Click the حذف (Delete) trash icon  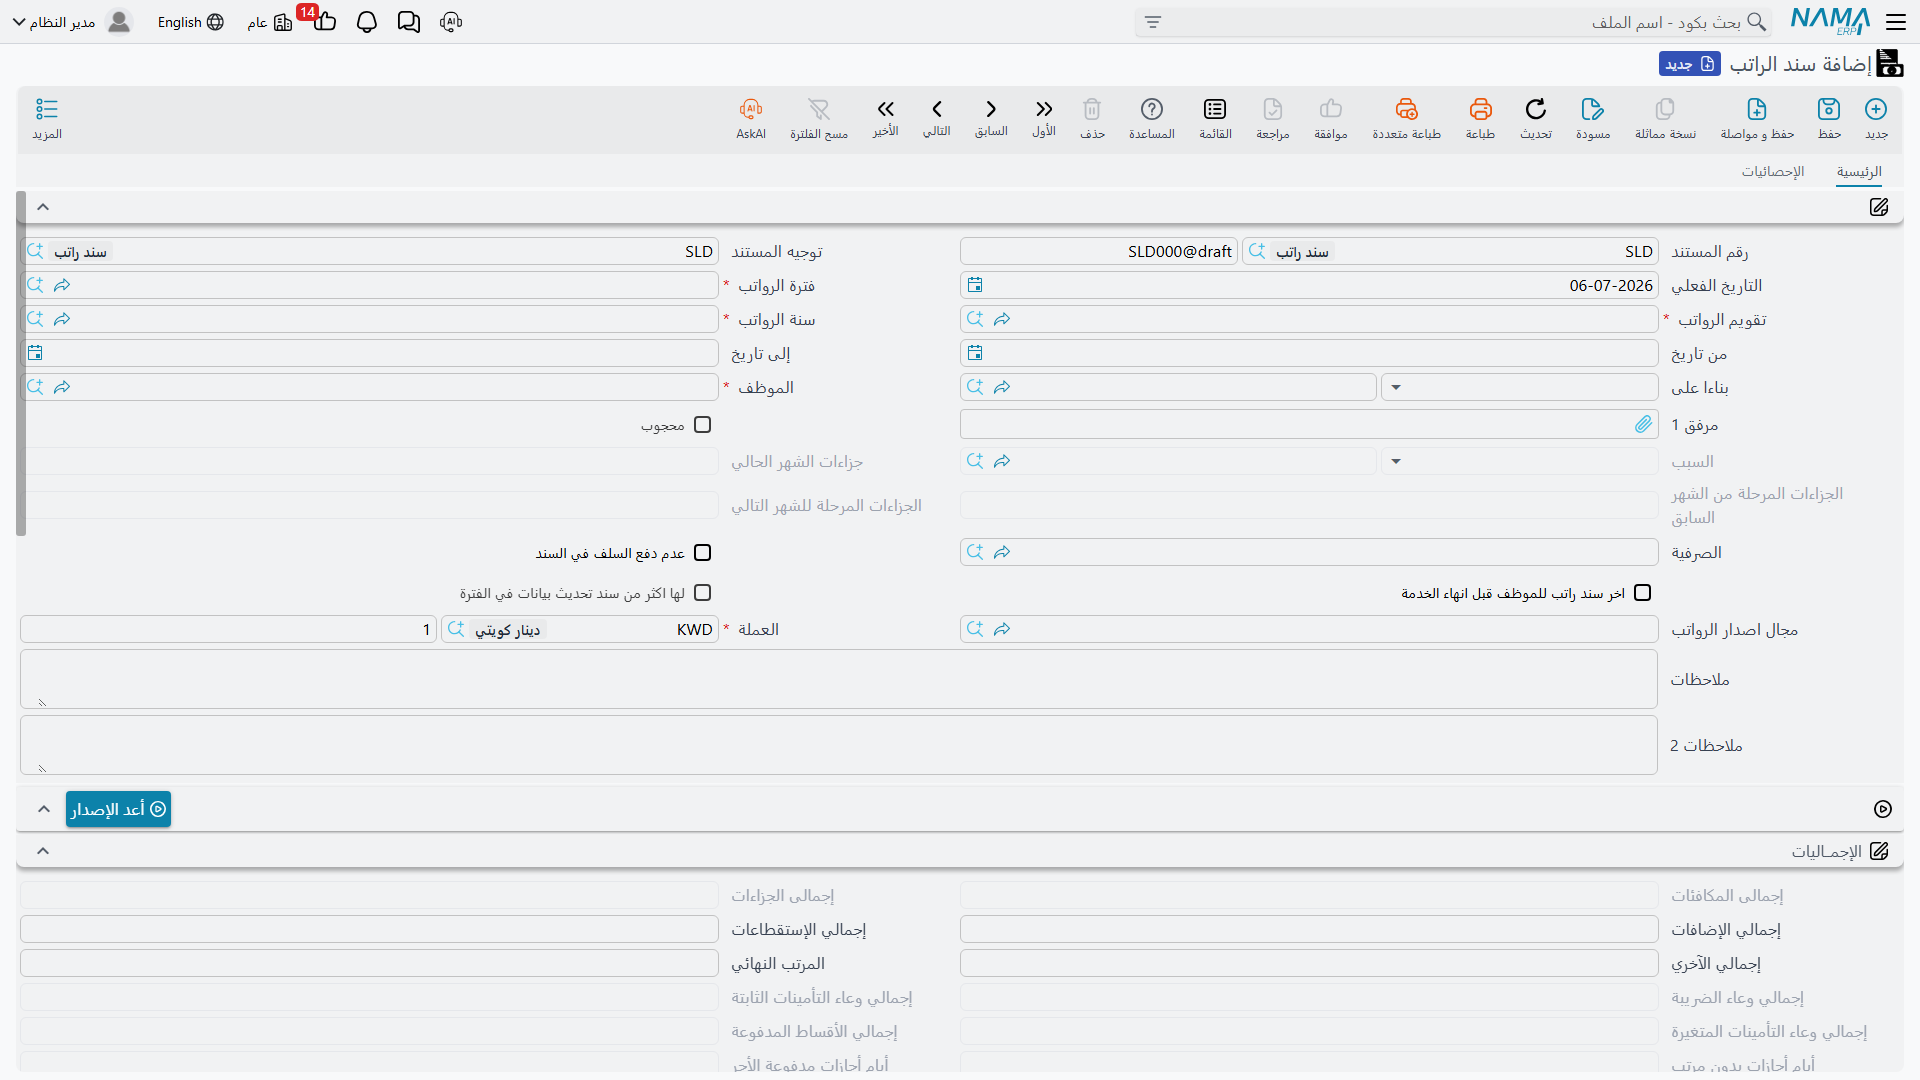pyautogui.click(x=1092, y=109)
